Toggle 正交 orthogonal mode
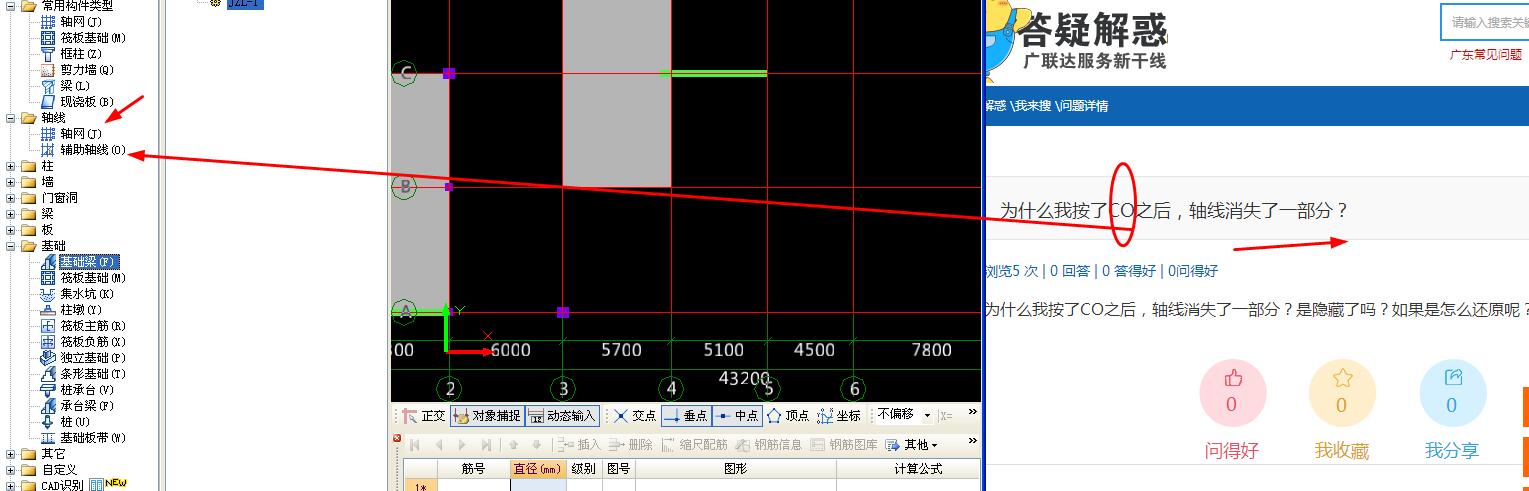The image size is (1529, 491). click(424, 416)
